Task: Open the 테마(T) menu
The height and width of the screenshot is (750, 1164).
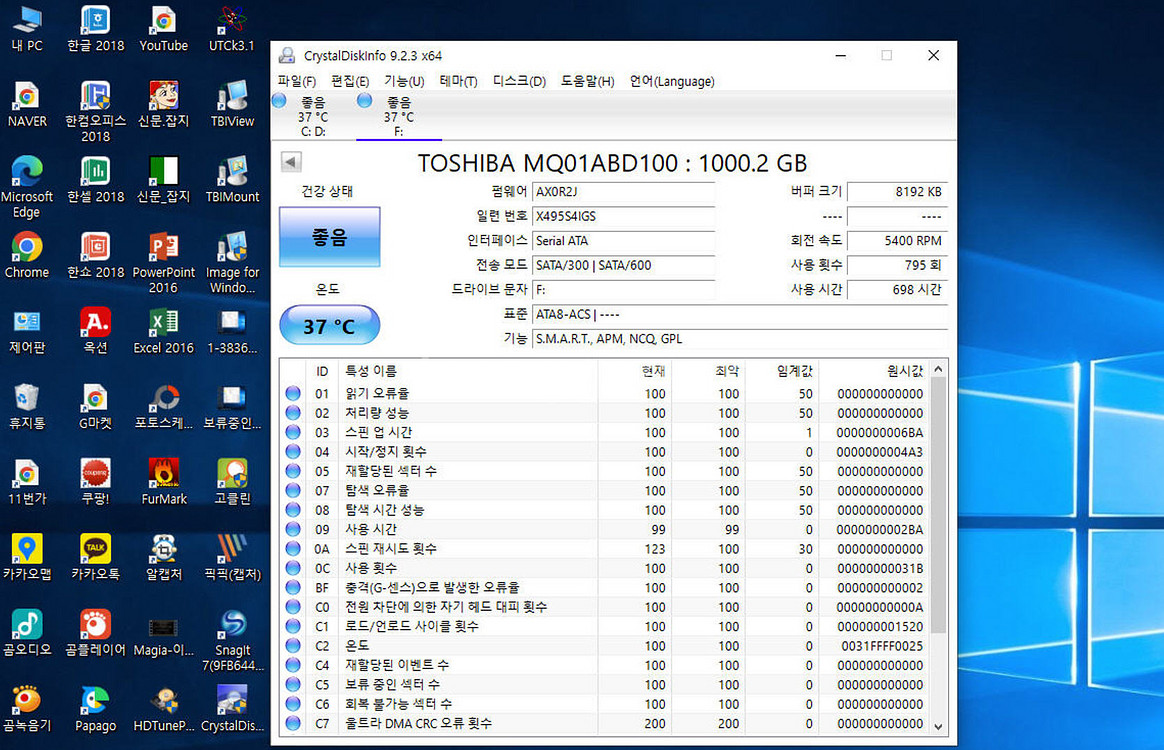Action: coord(458,81)
